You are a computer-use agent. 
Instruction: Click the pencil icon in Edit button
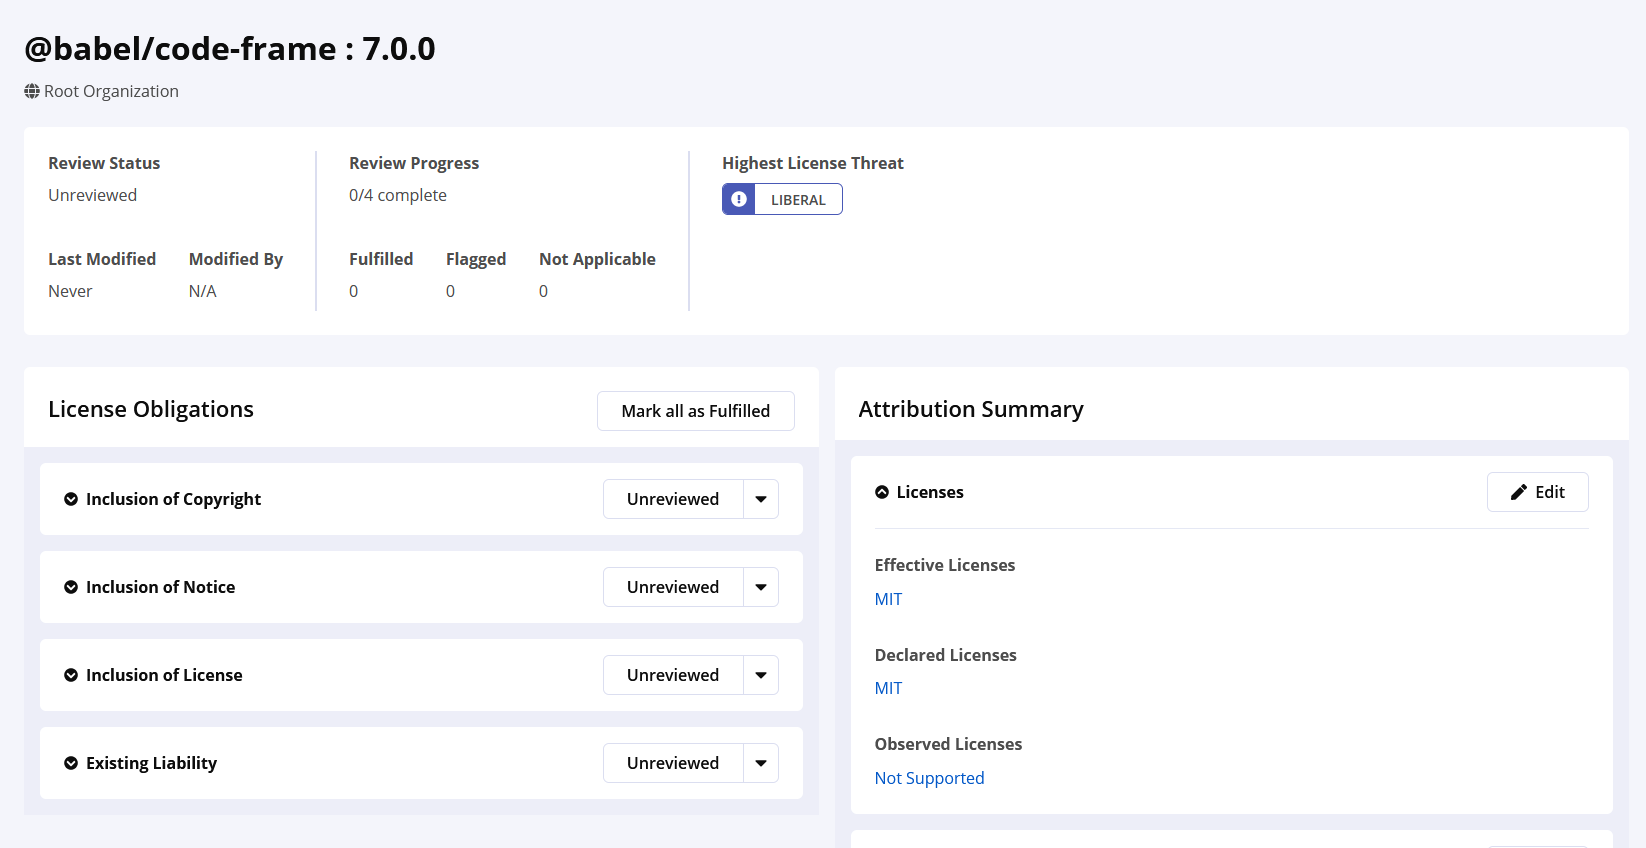(x=1519, y=492)
